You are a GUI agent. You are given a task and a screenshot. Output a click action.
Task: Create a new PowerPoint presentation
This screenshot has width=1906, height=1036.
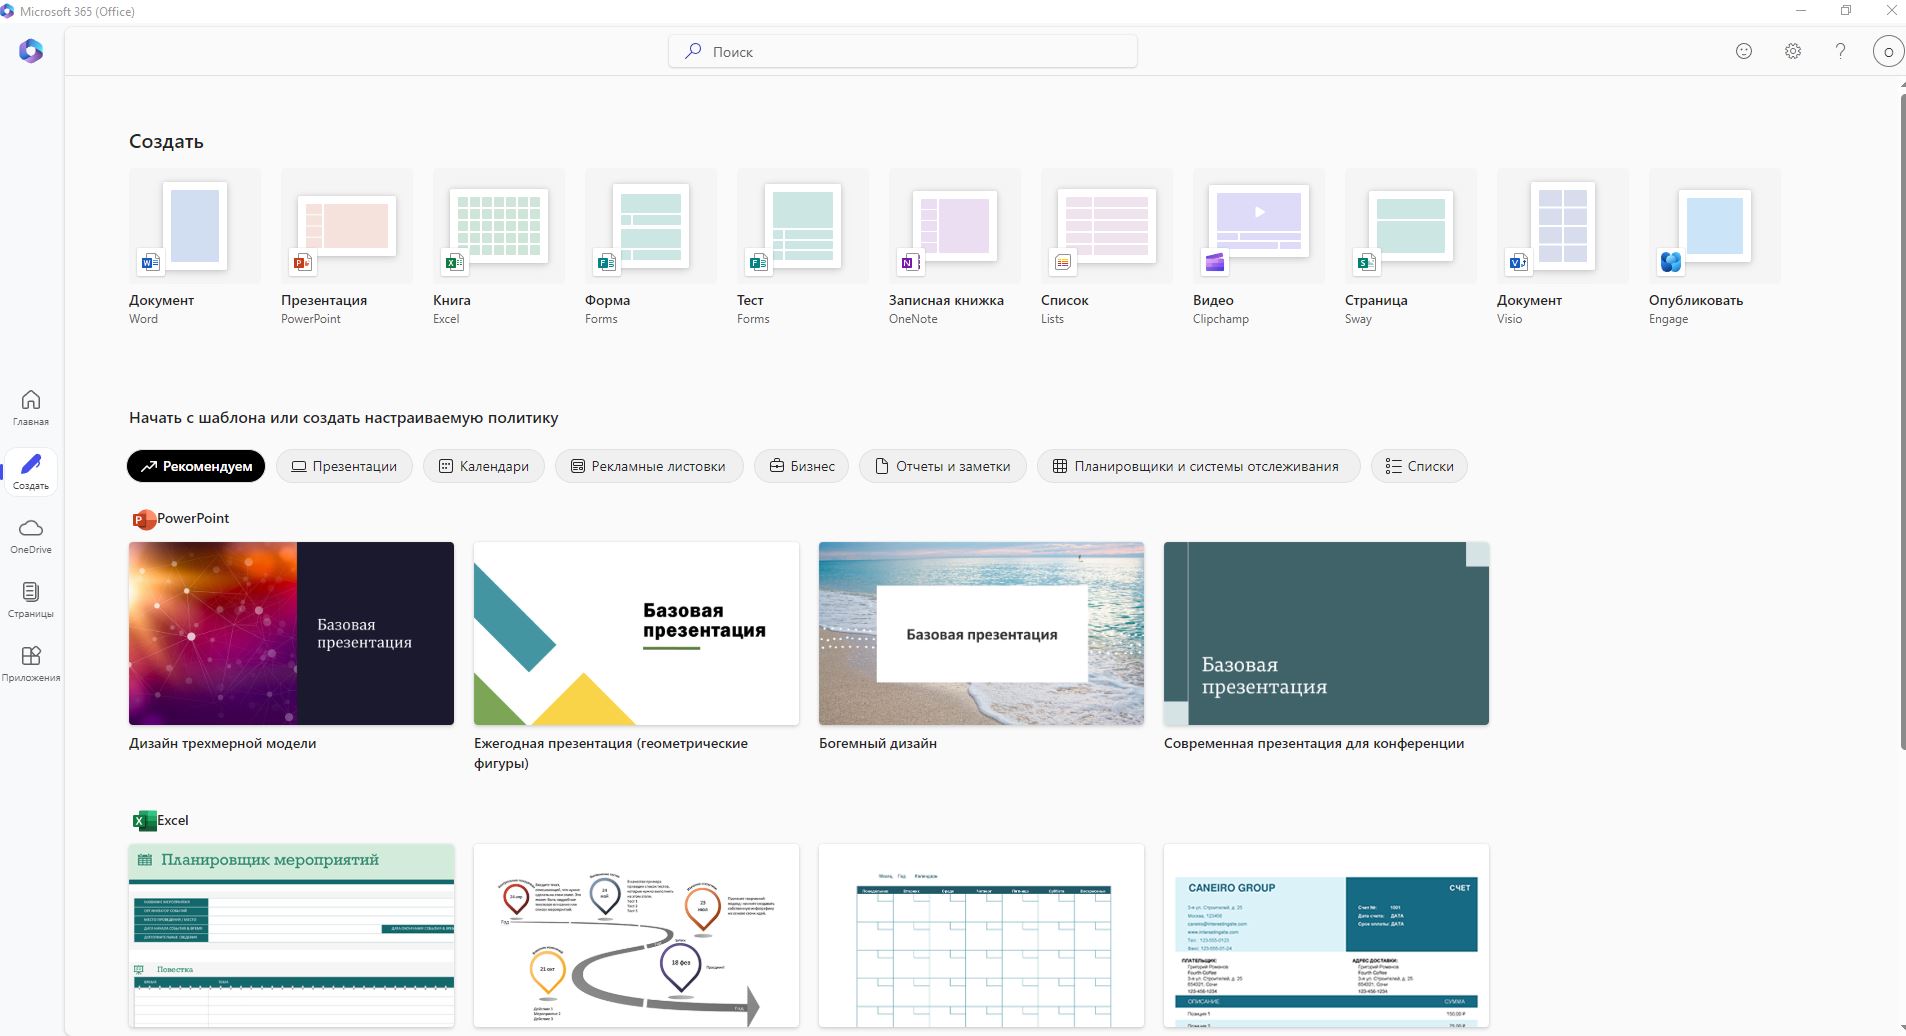click(x=347, y=247)
